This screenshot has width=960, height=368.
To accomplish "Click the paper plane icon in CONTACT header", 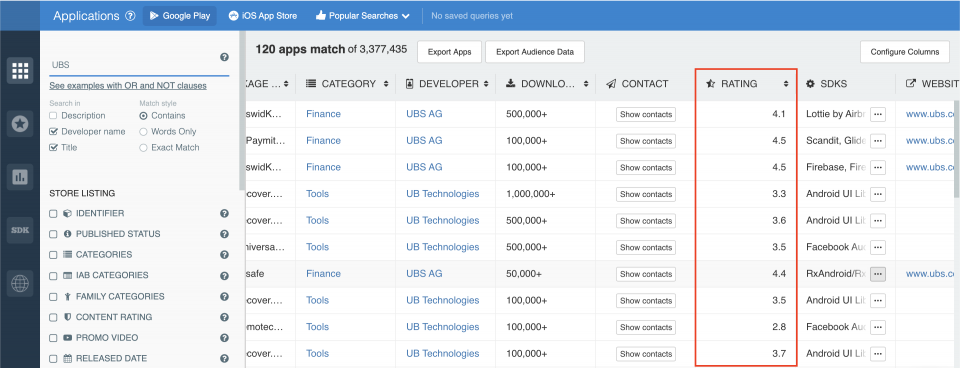I will click(x=610, y=84).
